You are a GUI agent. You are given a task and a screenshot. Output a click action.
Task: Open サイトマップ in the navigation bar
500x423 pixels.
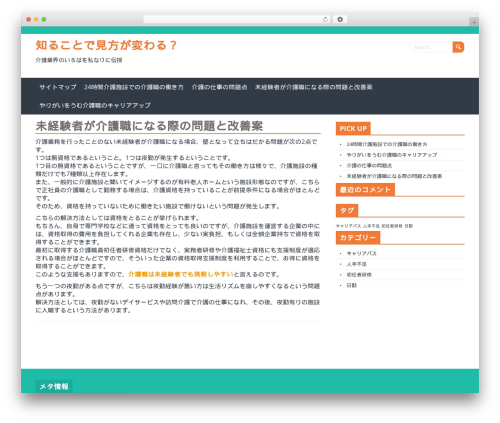click(x=58, y=87)
